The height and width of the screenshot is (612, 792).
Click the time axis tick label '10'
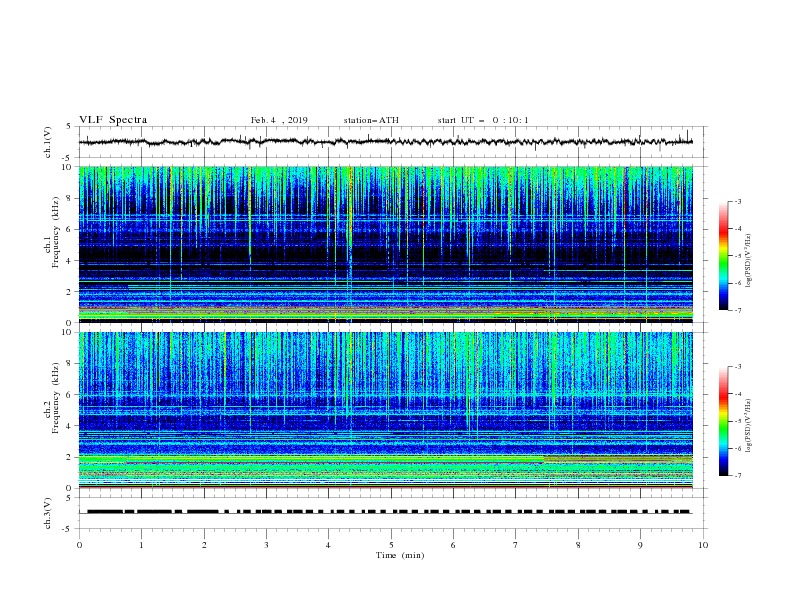click(x=703, y=545)
